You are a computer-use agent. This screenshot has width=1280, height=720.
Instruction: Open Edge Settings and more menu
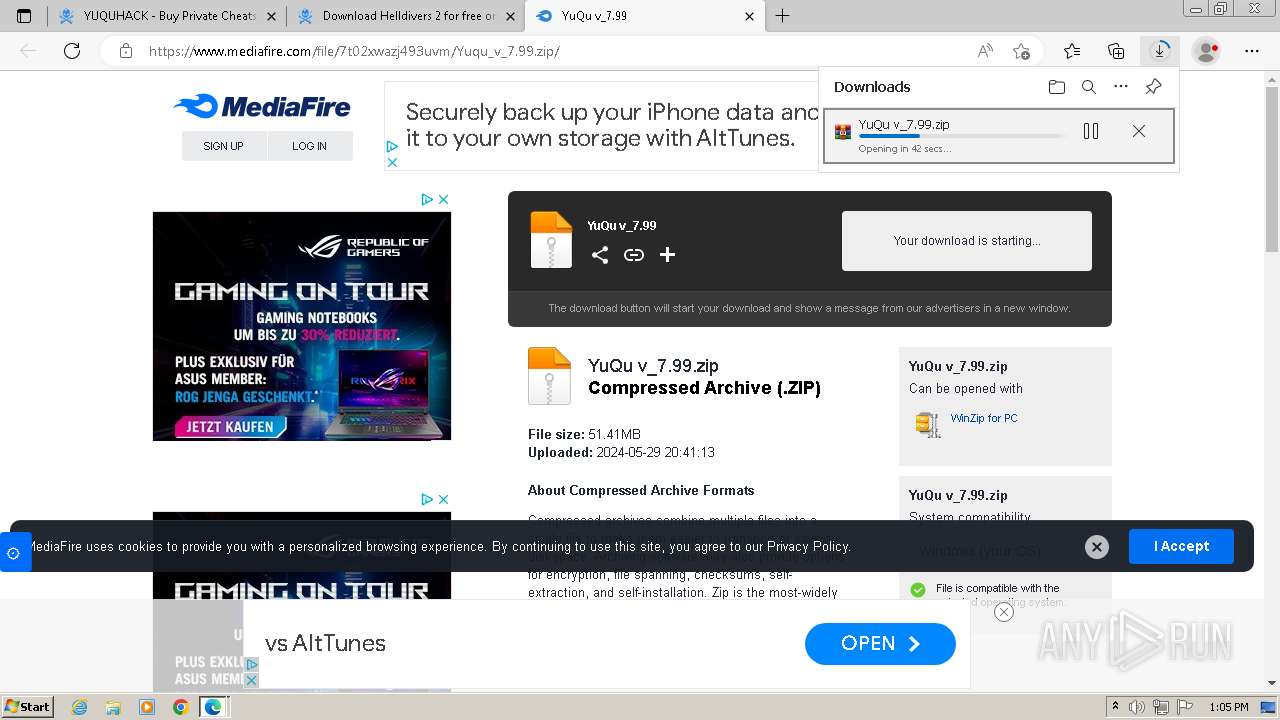[x=1251, y=51]
